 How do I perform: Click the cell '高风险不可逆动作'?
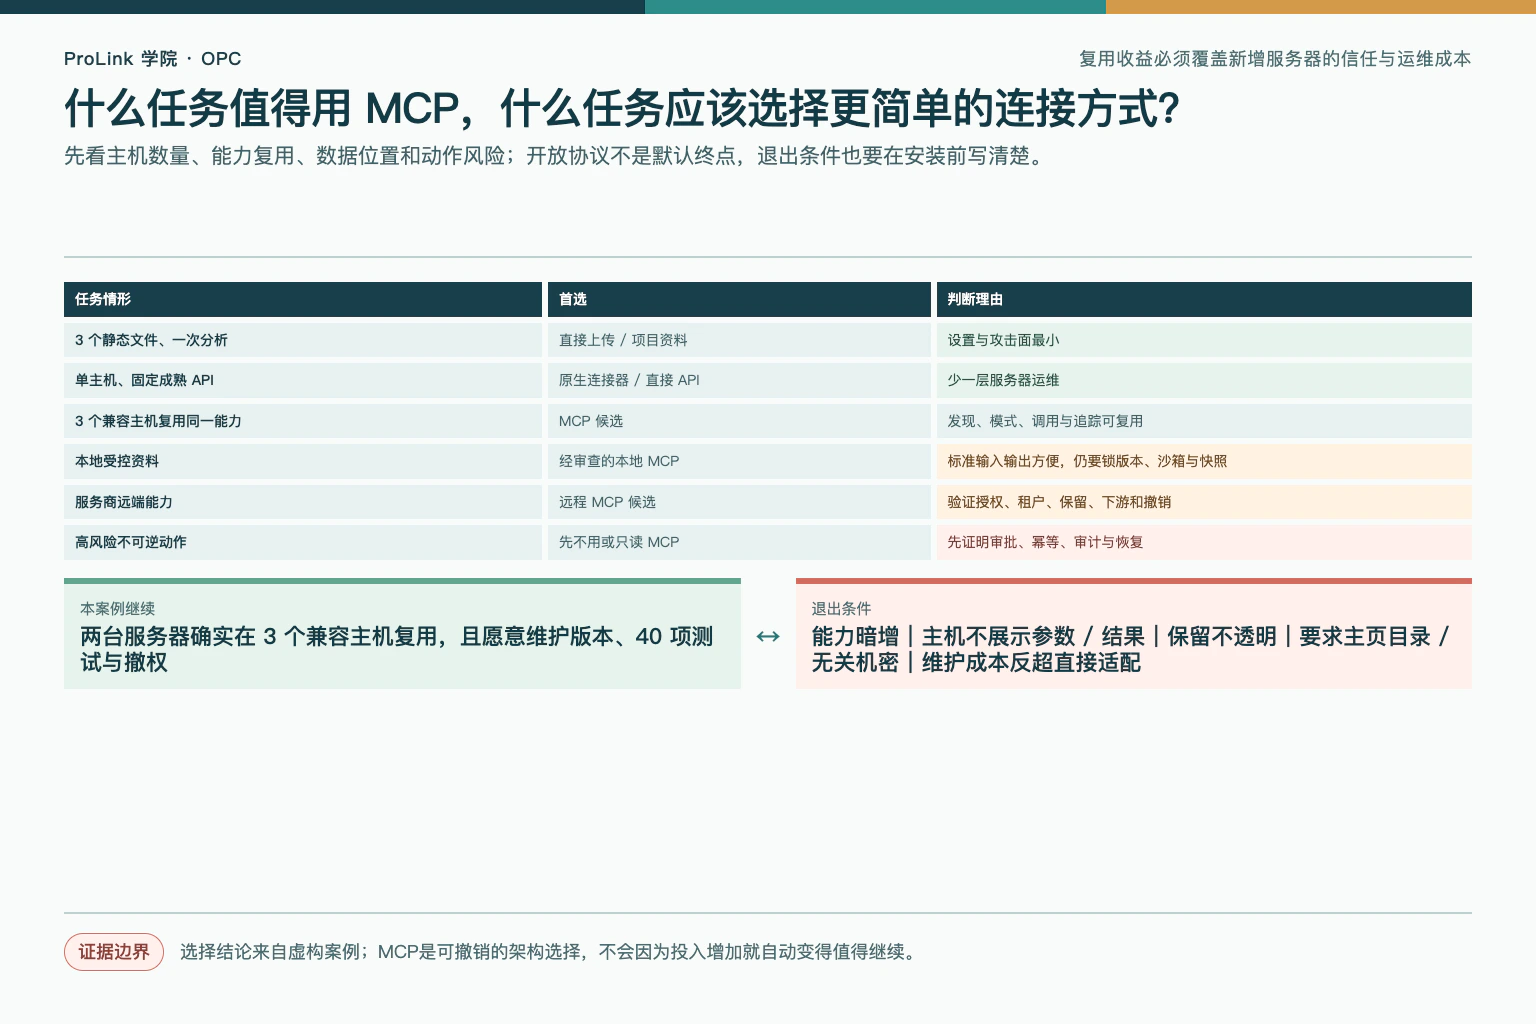click(303, 542)
